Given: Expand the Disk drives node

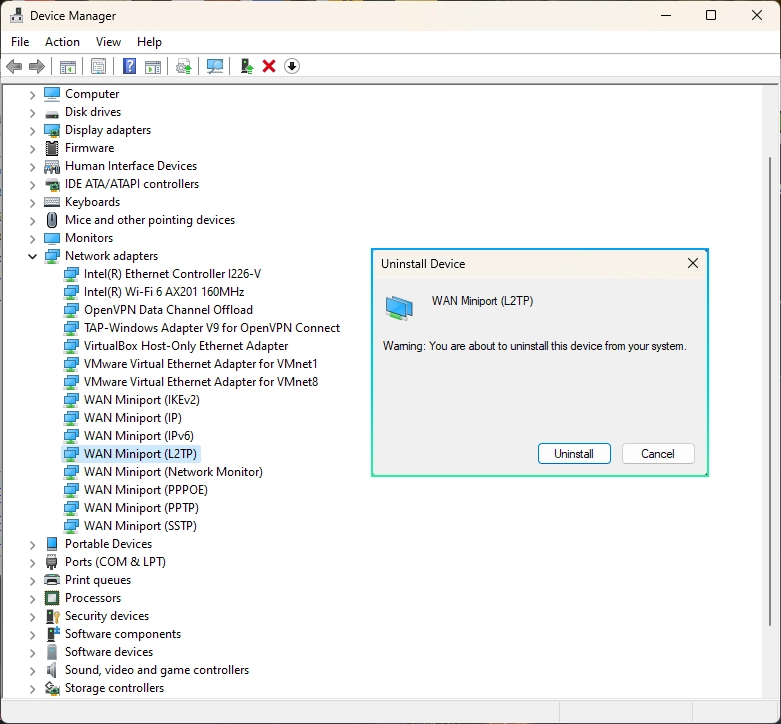Looking at the screenshot, I should (x=32, y=113).
